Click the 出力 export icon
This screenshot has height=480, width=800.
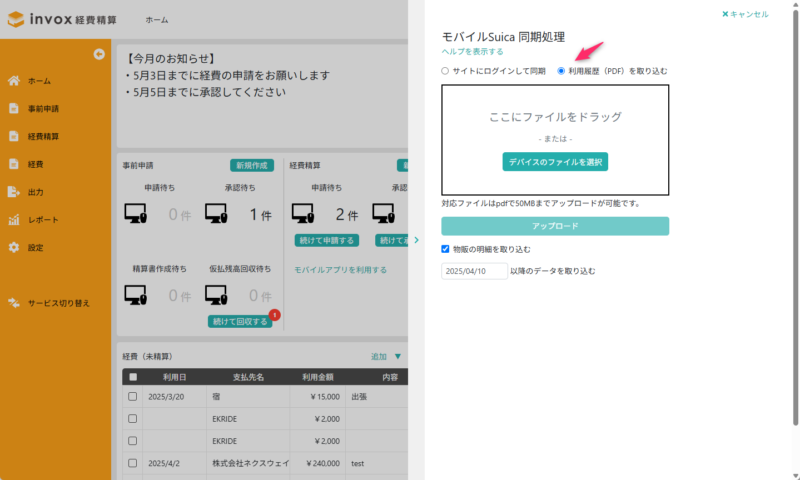tap(14, 192)
